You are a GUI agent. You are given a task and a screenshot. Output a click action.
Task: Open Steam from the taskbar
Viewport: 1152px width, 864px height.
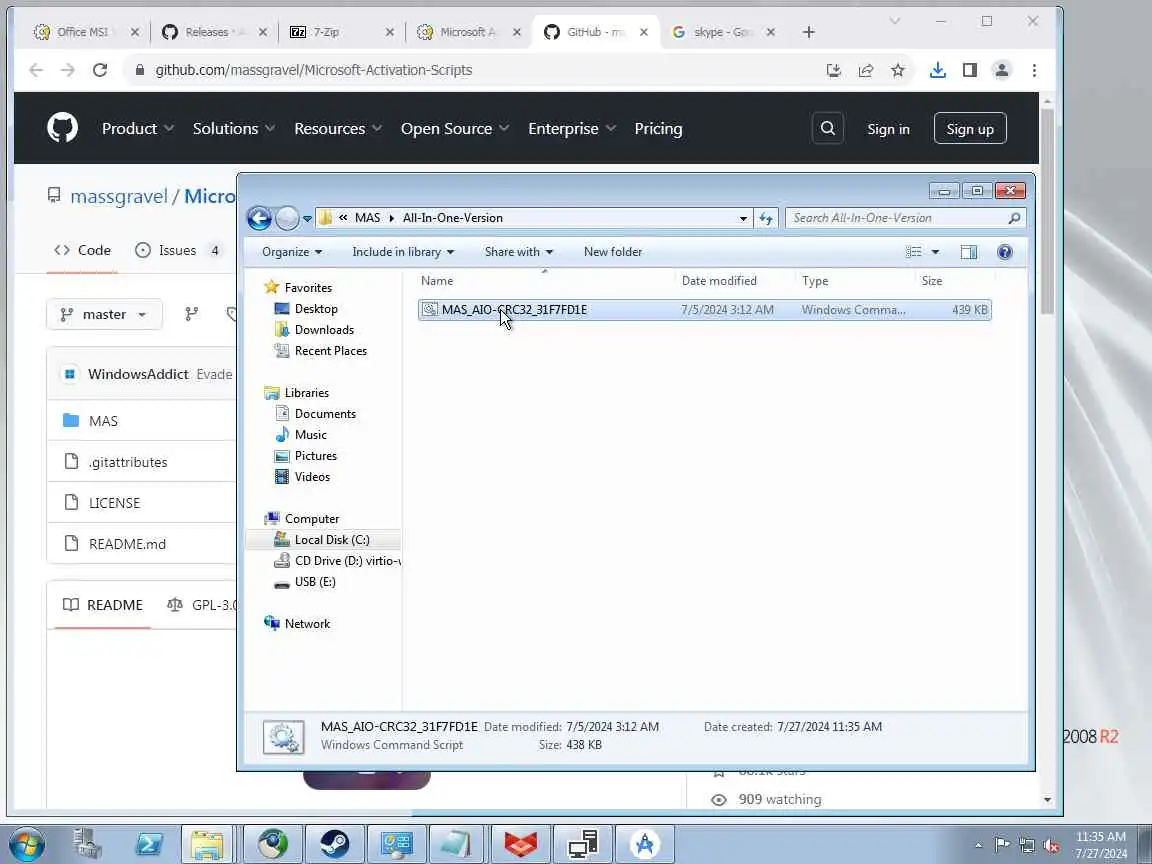click(x=334, y=844)
